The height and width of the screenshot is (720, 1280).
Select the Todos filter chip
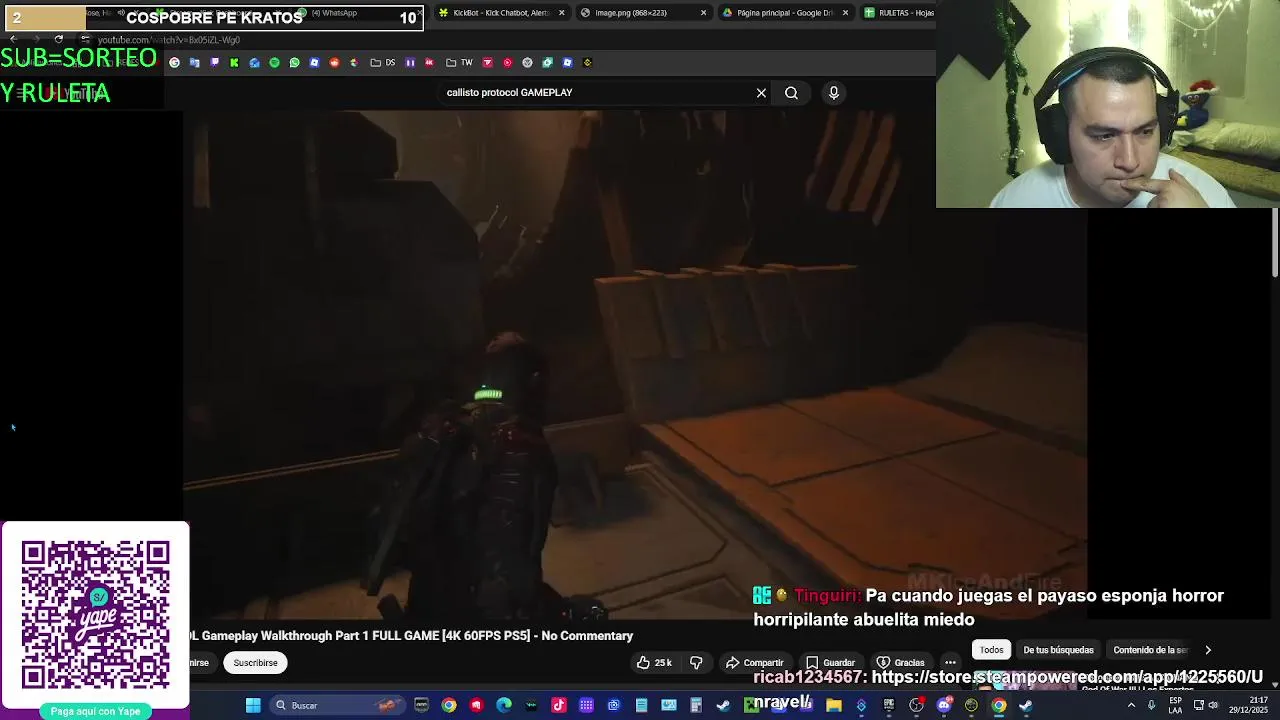coord(991,650)
